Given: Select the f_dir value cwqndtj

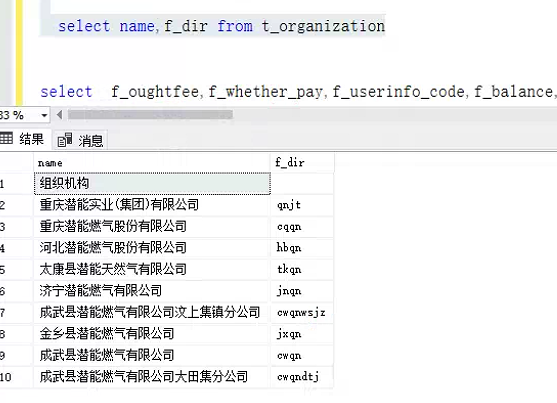Looking at the screenshot, I should point(302,377).
